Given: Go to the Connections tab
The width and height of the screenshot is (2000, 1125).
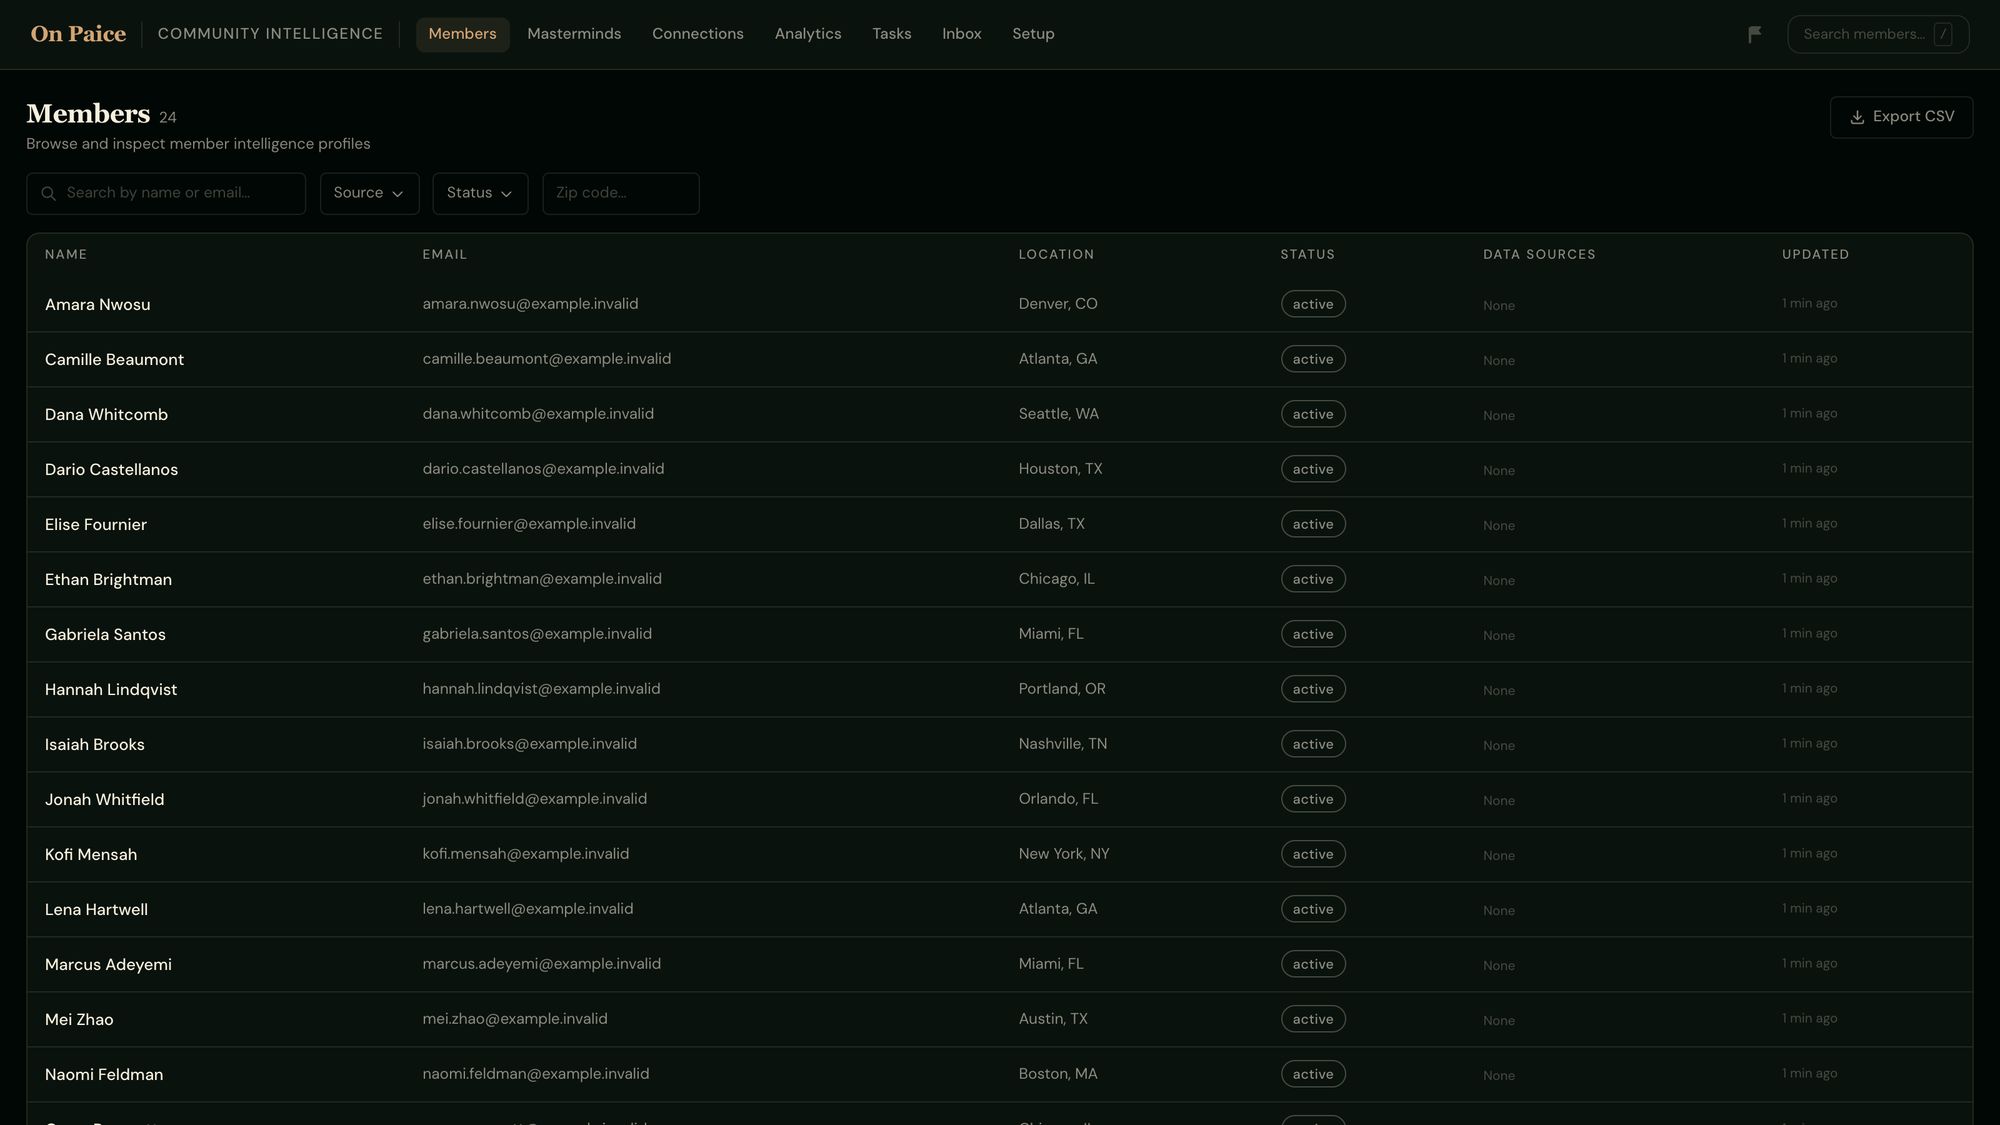Looking at the screenshot, I should point(698,34).
